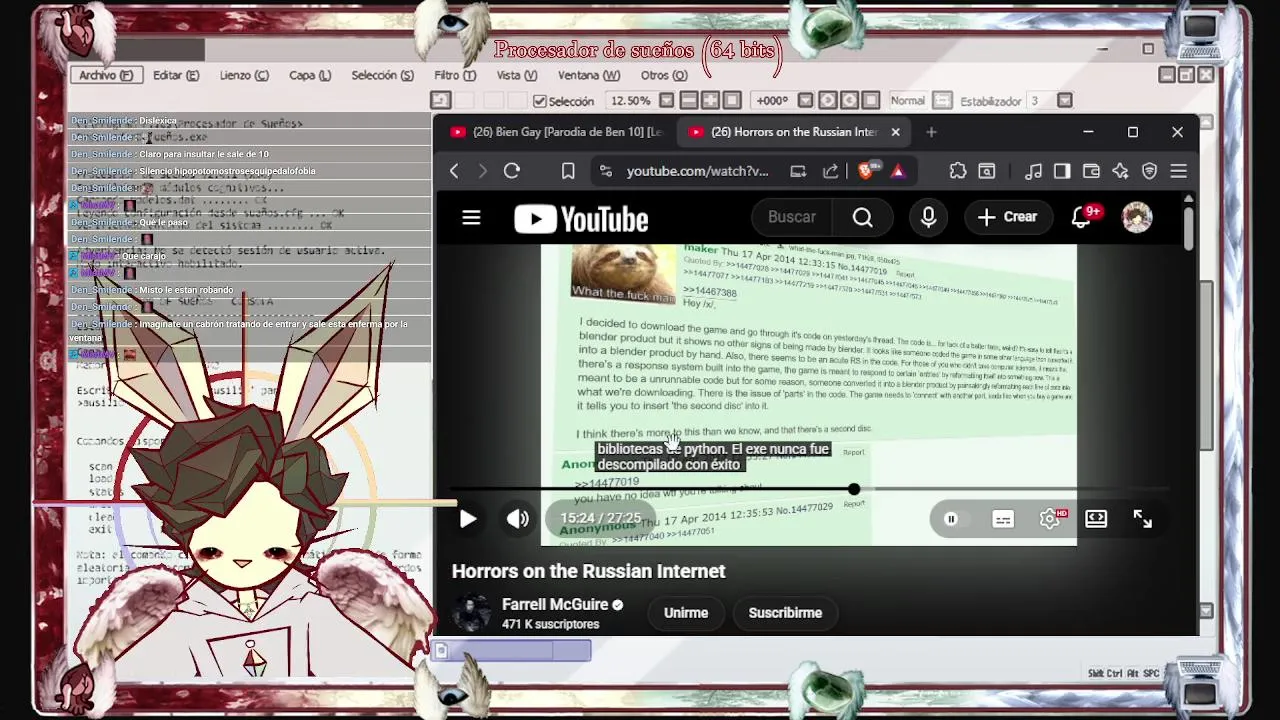Image resolution: width=1280 pixels, height=720 pixels.
Task: Click the browser forward arrow
Action: pyautogui.click(x=482, y=171)
